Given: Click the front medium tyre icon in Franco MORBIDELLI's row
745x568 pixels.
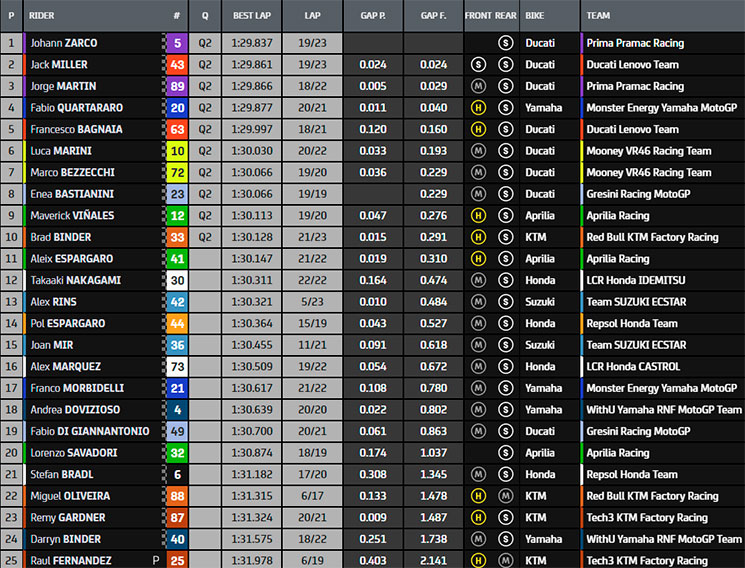Looking at the screenshot, I should [x=478, y=388].
